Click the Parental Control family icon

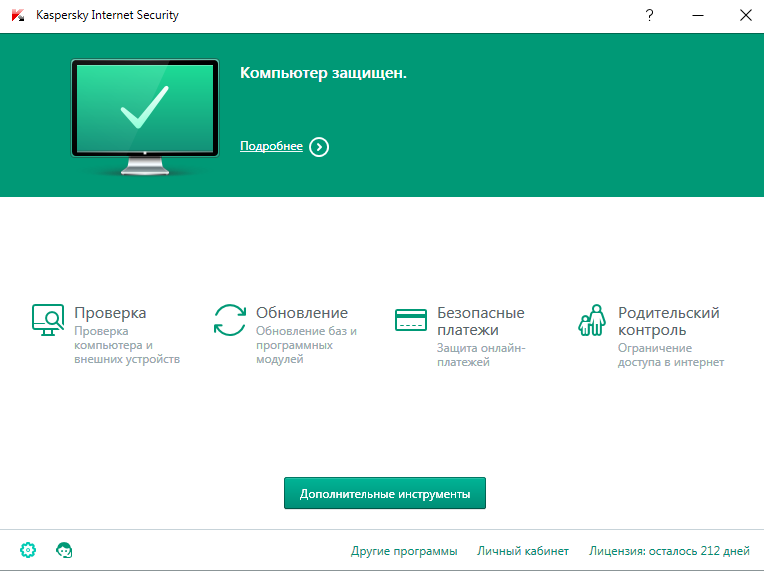592,320
